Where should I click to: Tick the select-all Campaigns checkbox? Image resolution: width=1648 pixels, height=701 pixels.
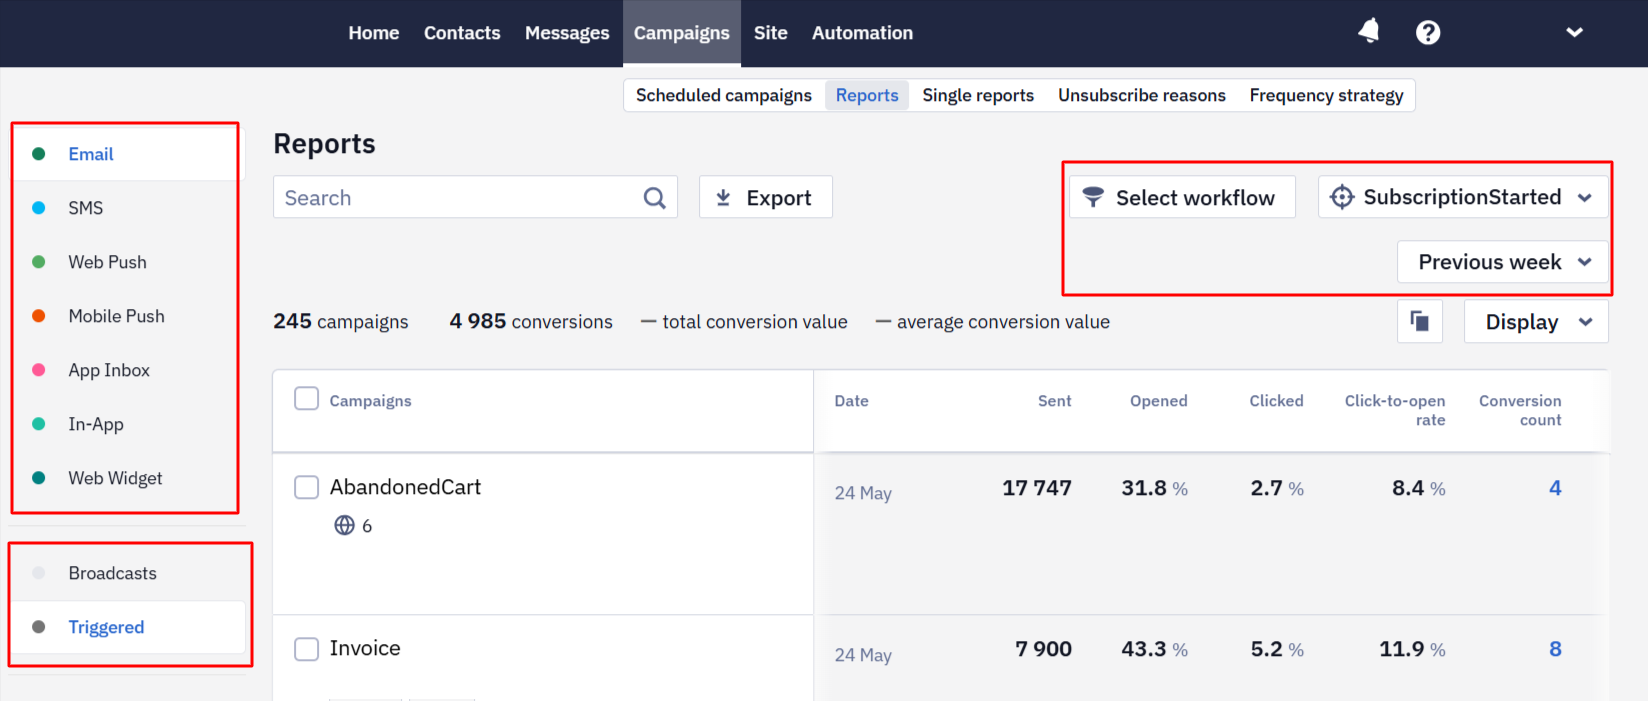coord(306,399)
